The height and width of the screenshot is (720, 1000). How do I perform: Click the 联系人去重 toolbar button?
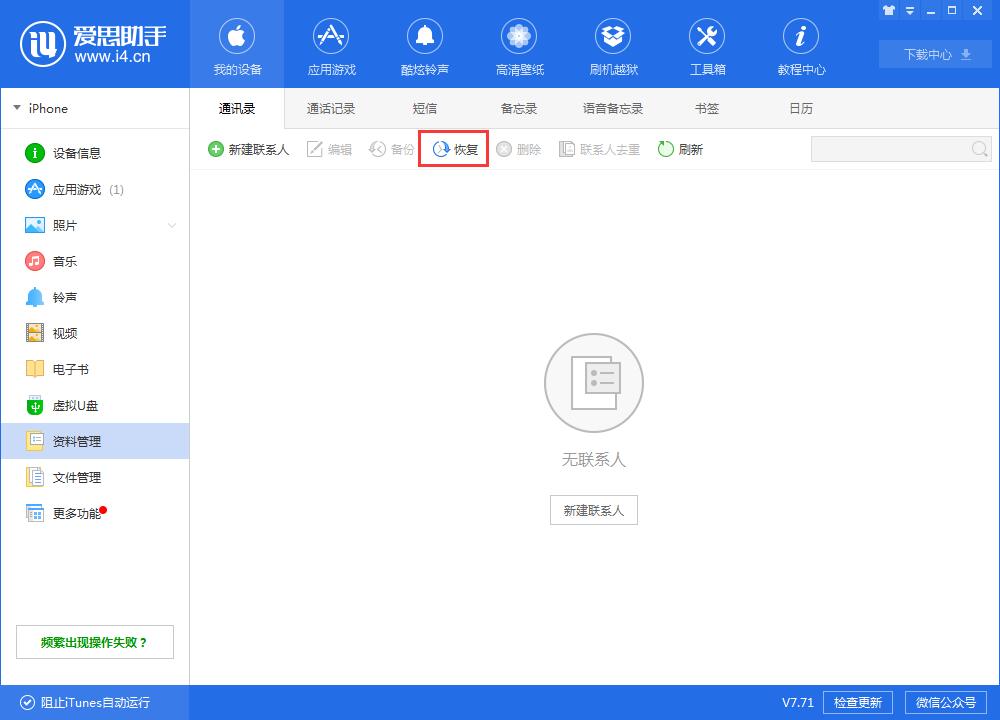coord(599,149)
